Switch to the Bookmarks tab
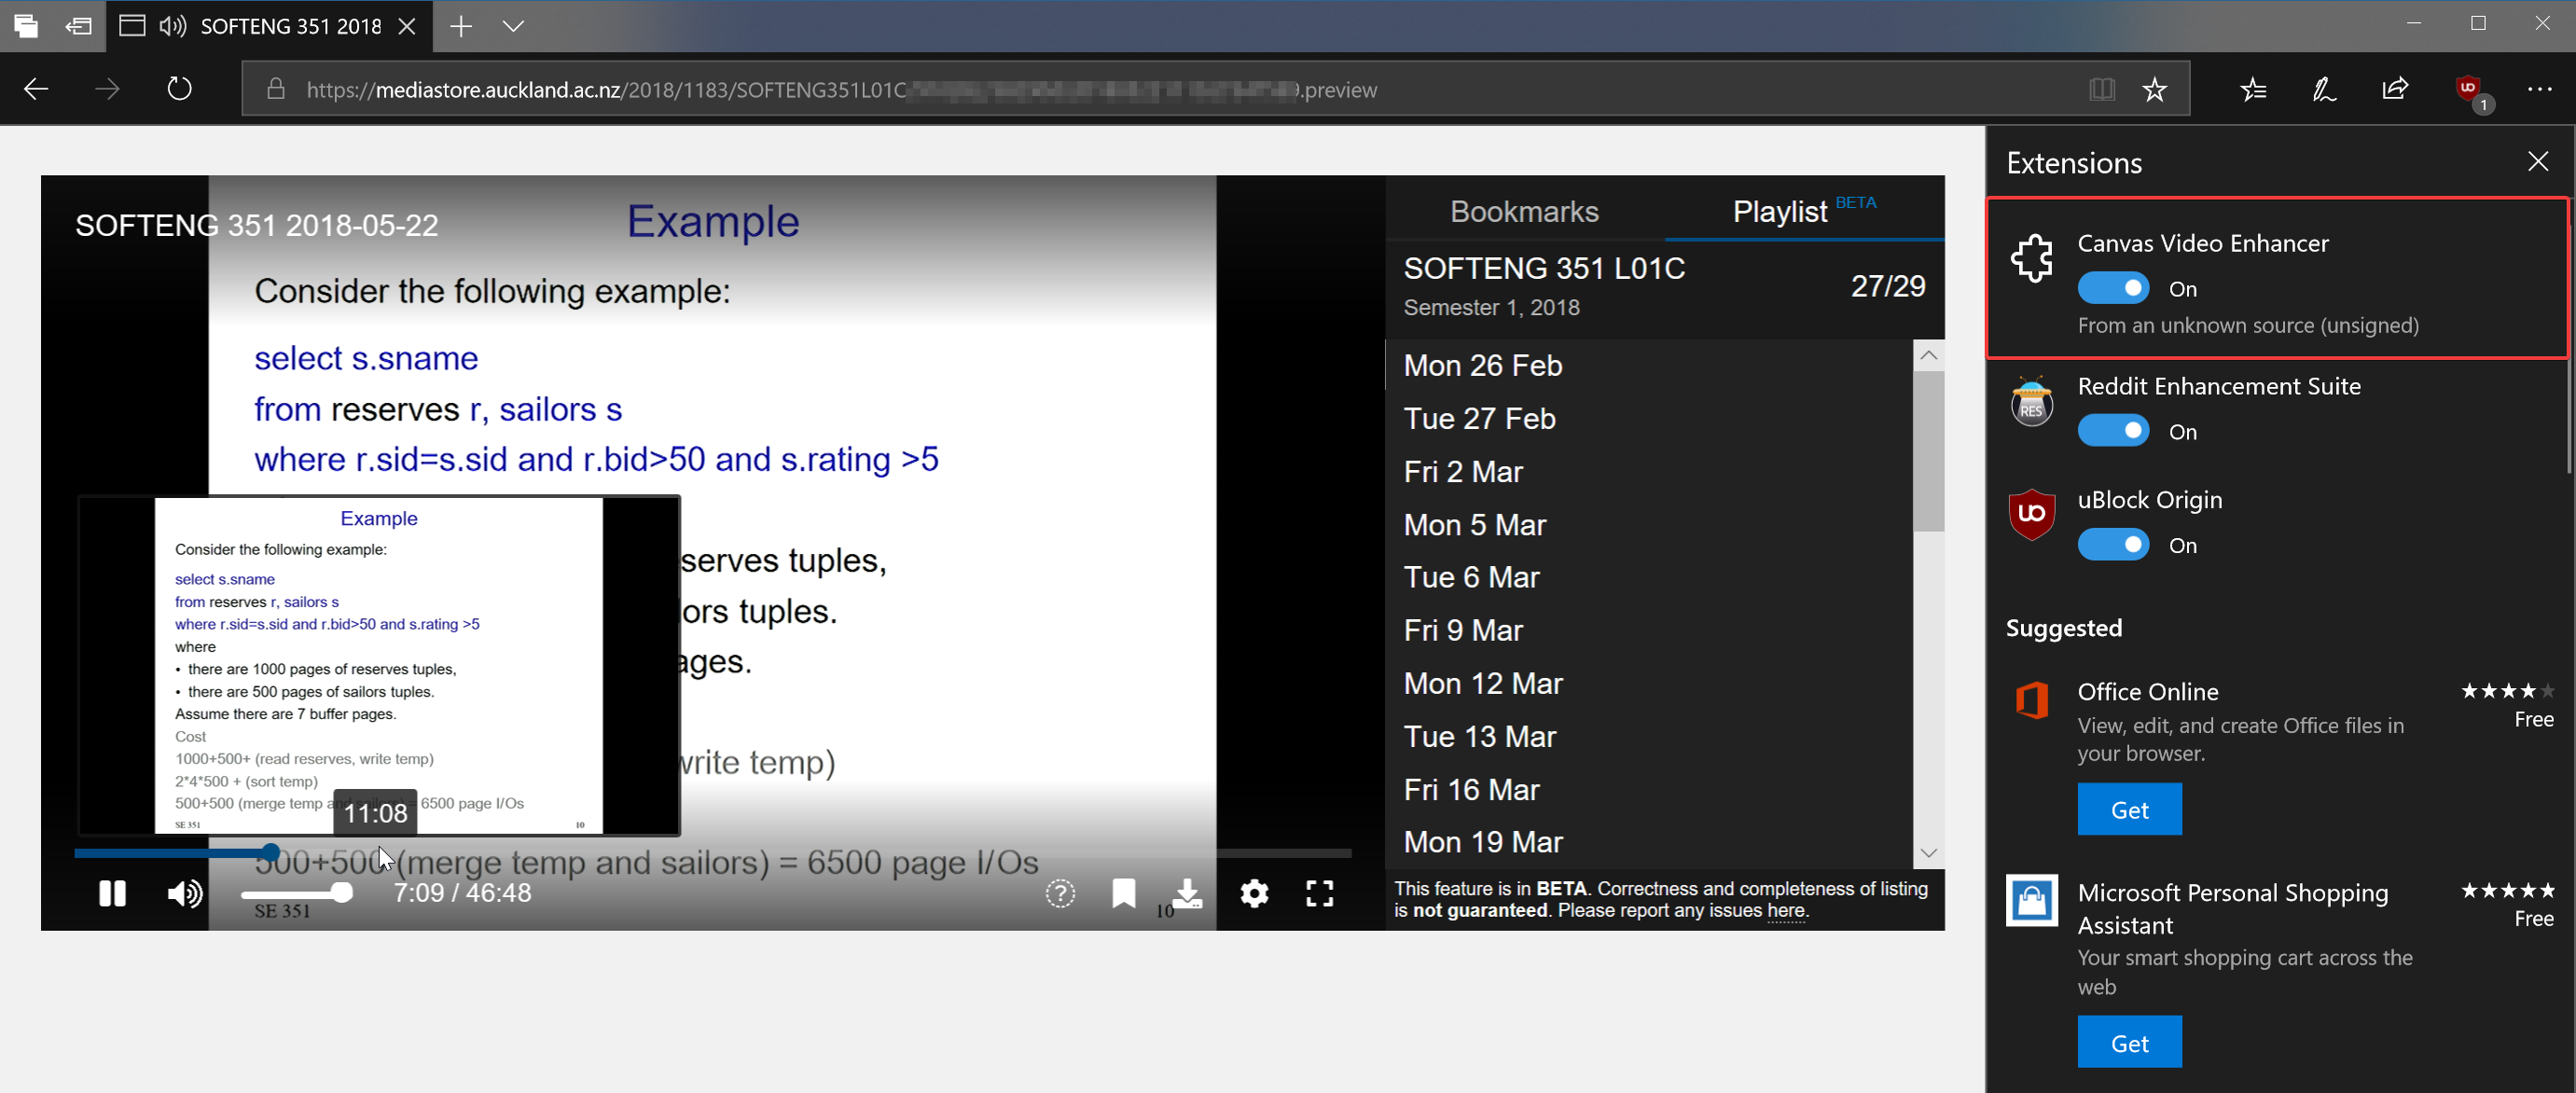 click(1523, 212)
